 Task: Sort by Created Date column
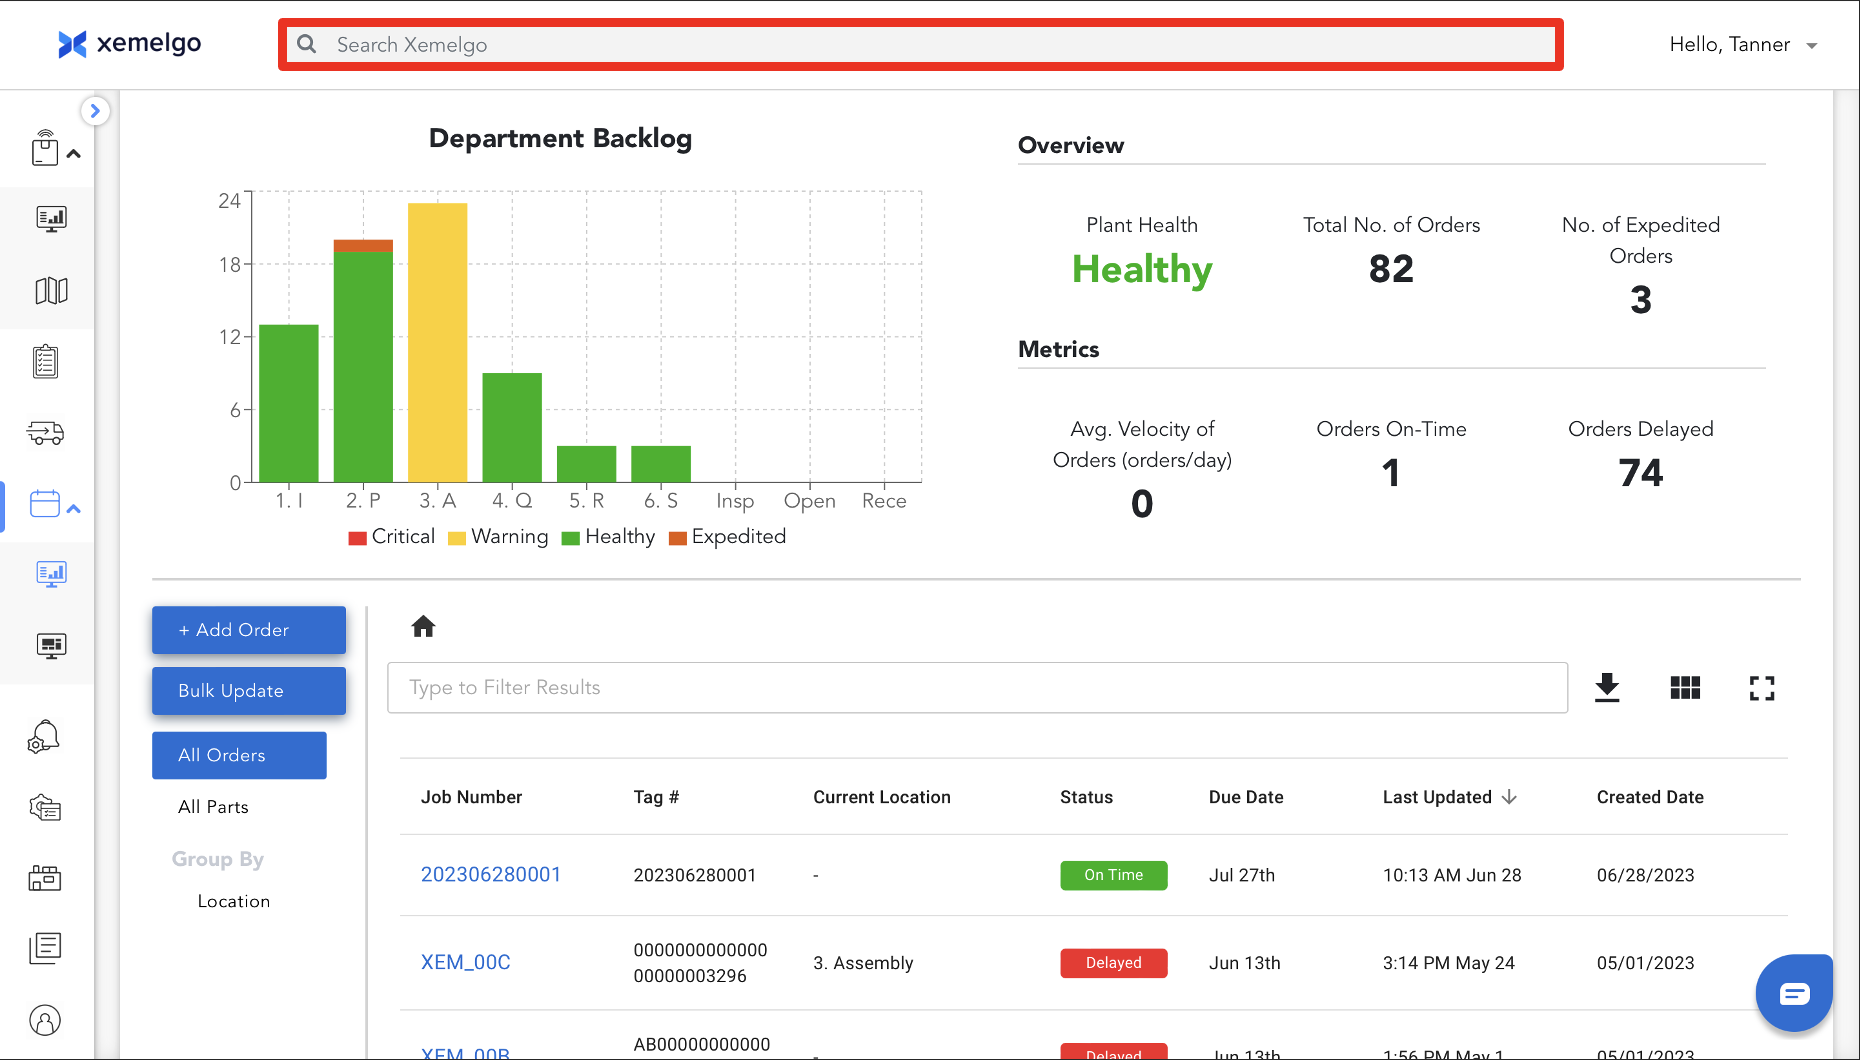point(1650,797)
